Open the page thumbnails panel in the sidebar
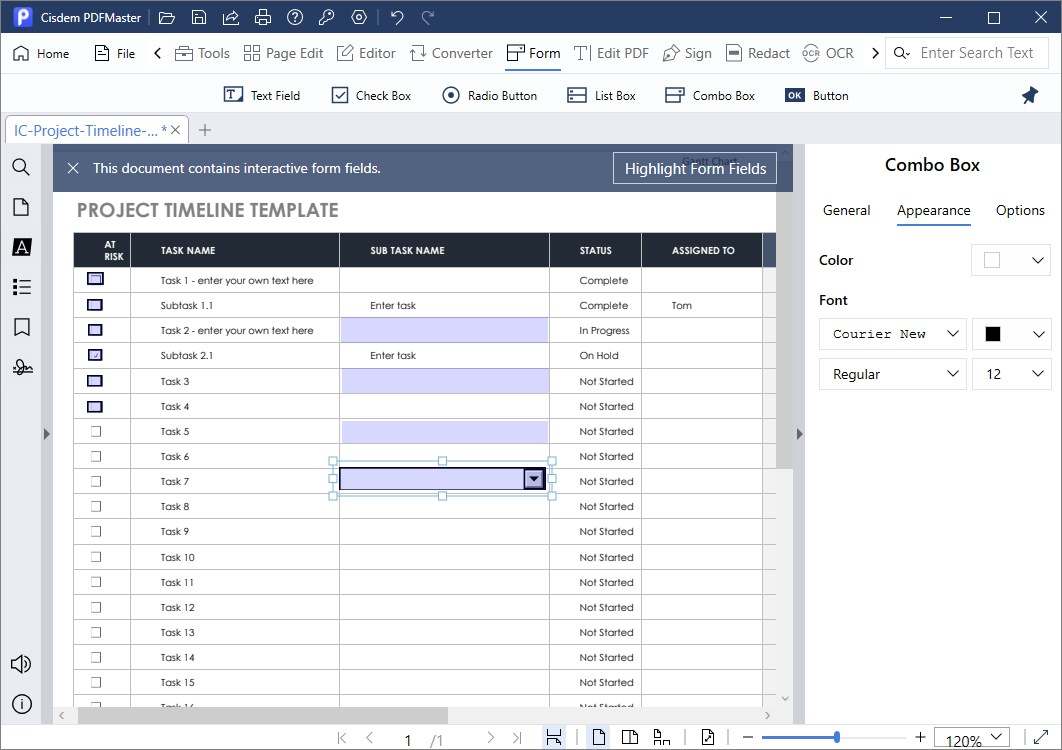 pyautogui.click(x=21, y=207)
